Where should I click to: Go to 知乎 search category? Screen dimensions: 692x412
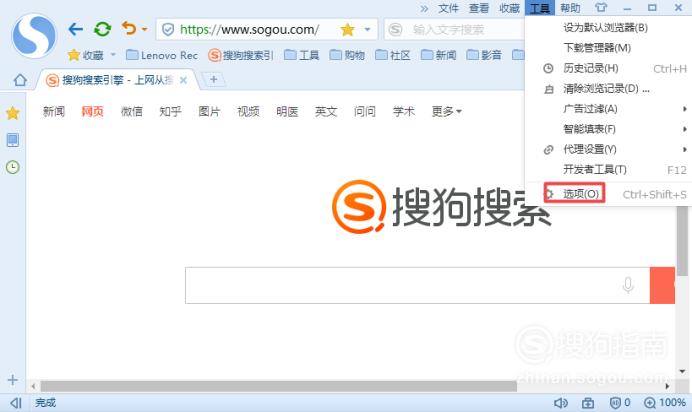point(170,112)
